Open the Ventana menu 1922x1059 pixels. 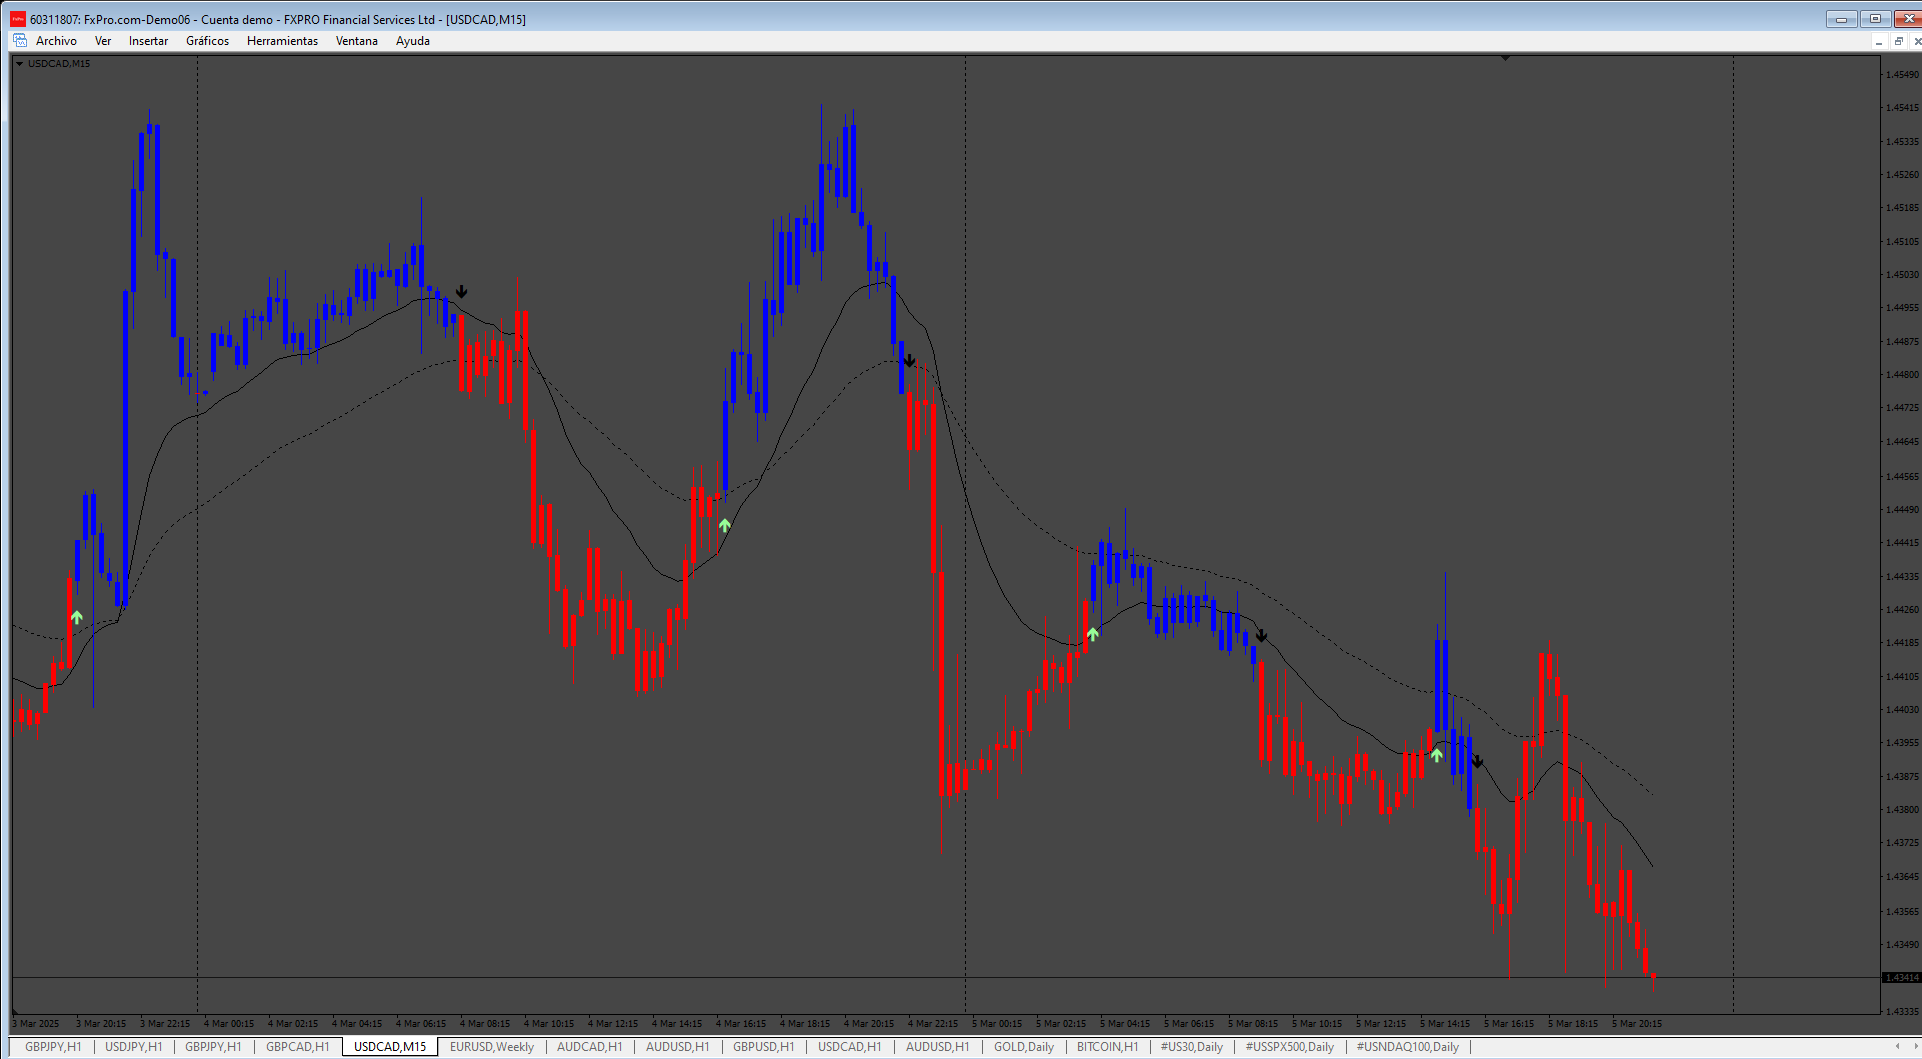click(x=356, y=41)
